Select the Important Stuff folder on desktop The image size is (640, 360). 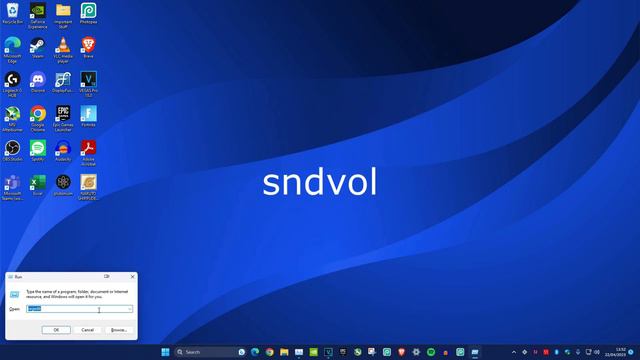(x=63, y=16)
